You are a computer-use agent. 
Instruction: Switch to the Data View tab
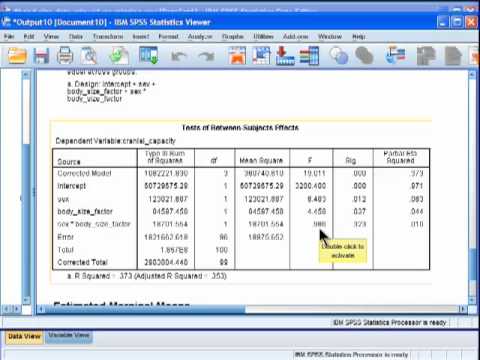pos(24,336)
